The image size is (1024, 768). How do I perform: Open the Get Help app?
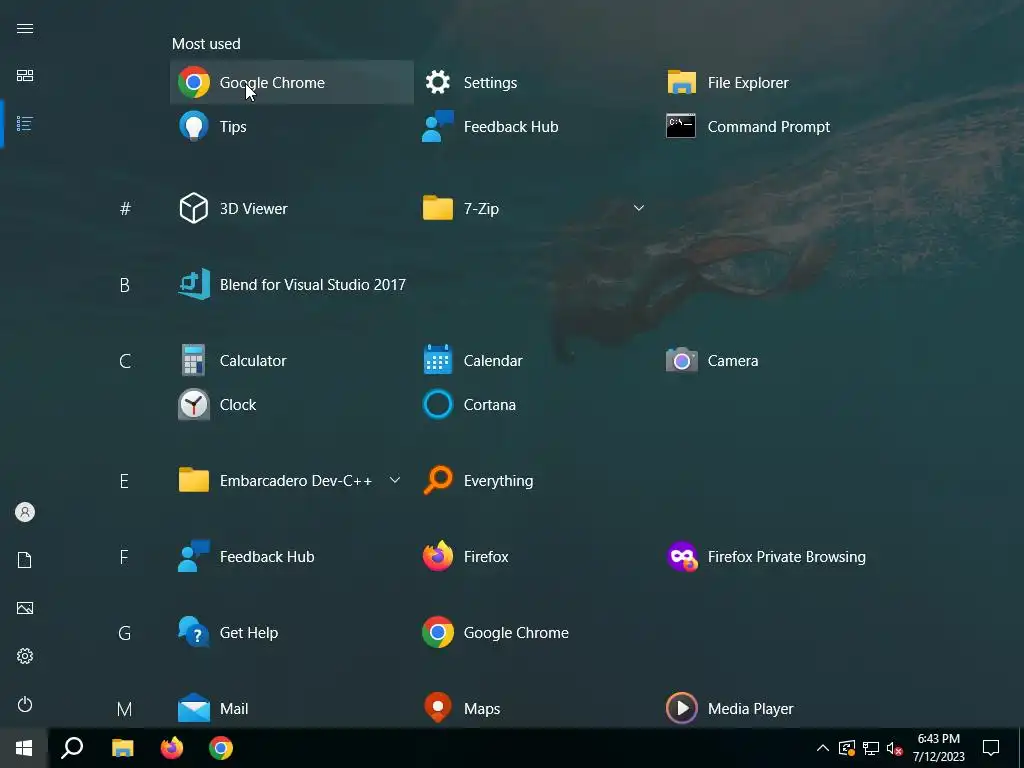pyautogui.click(x=292, y=633)
